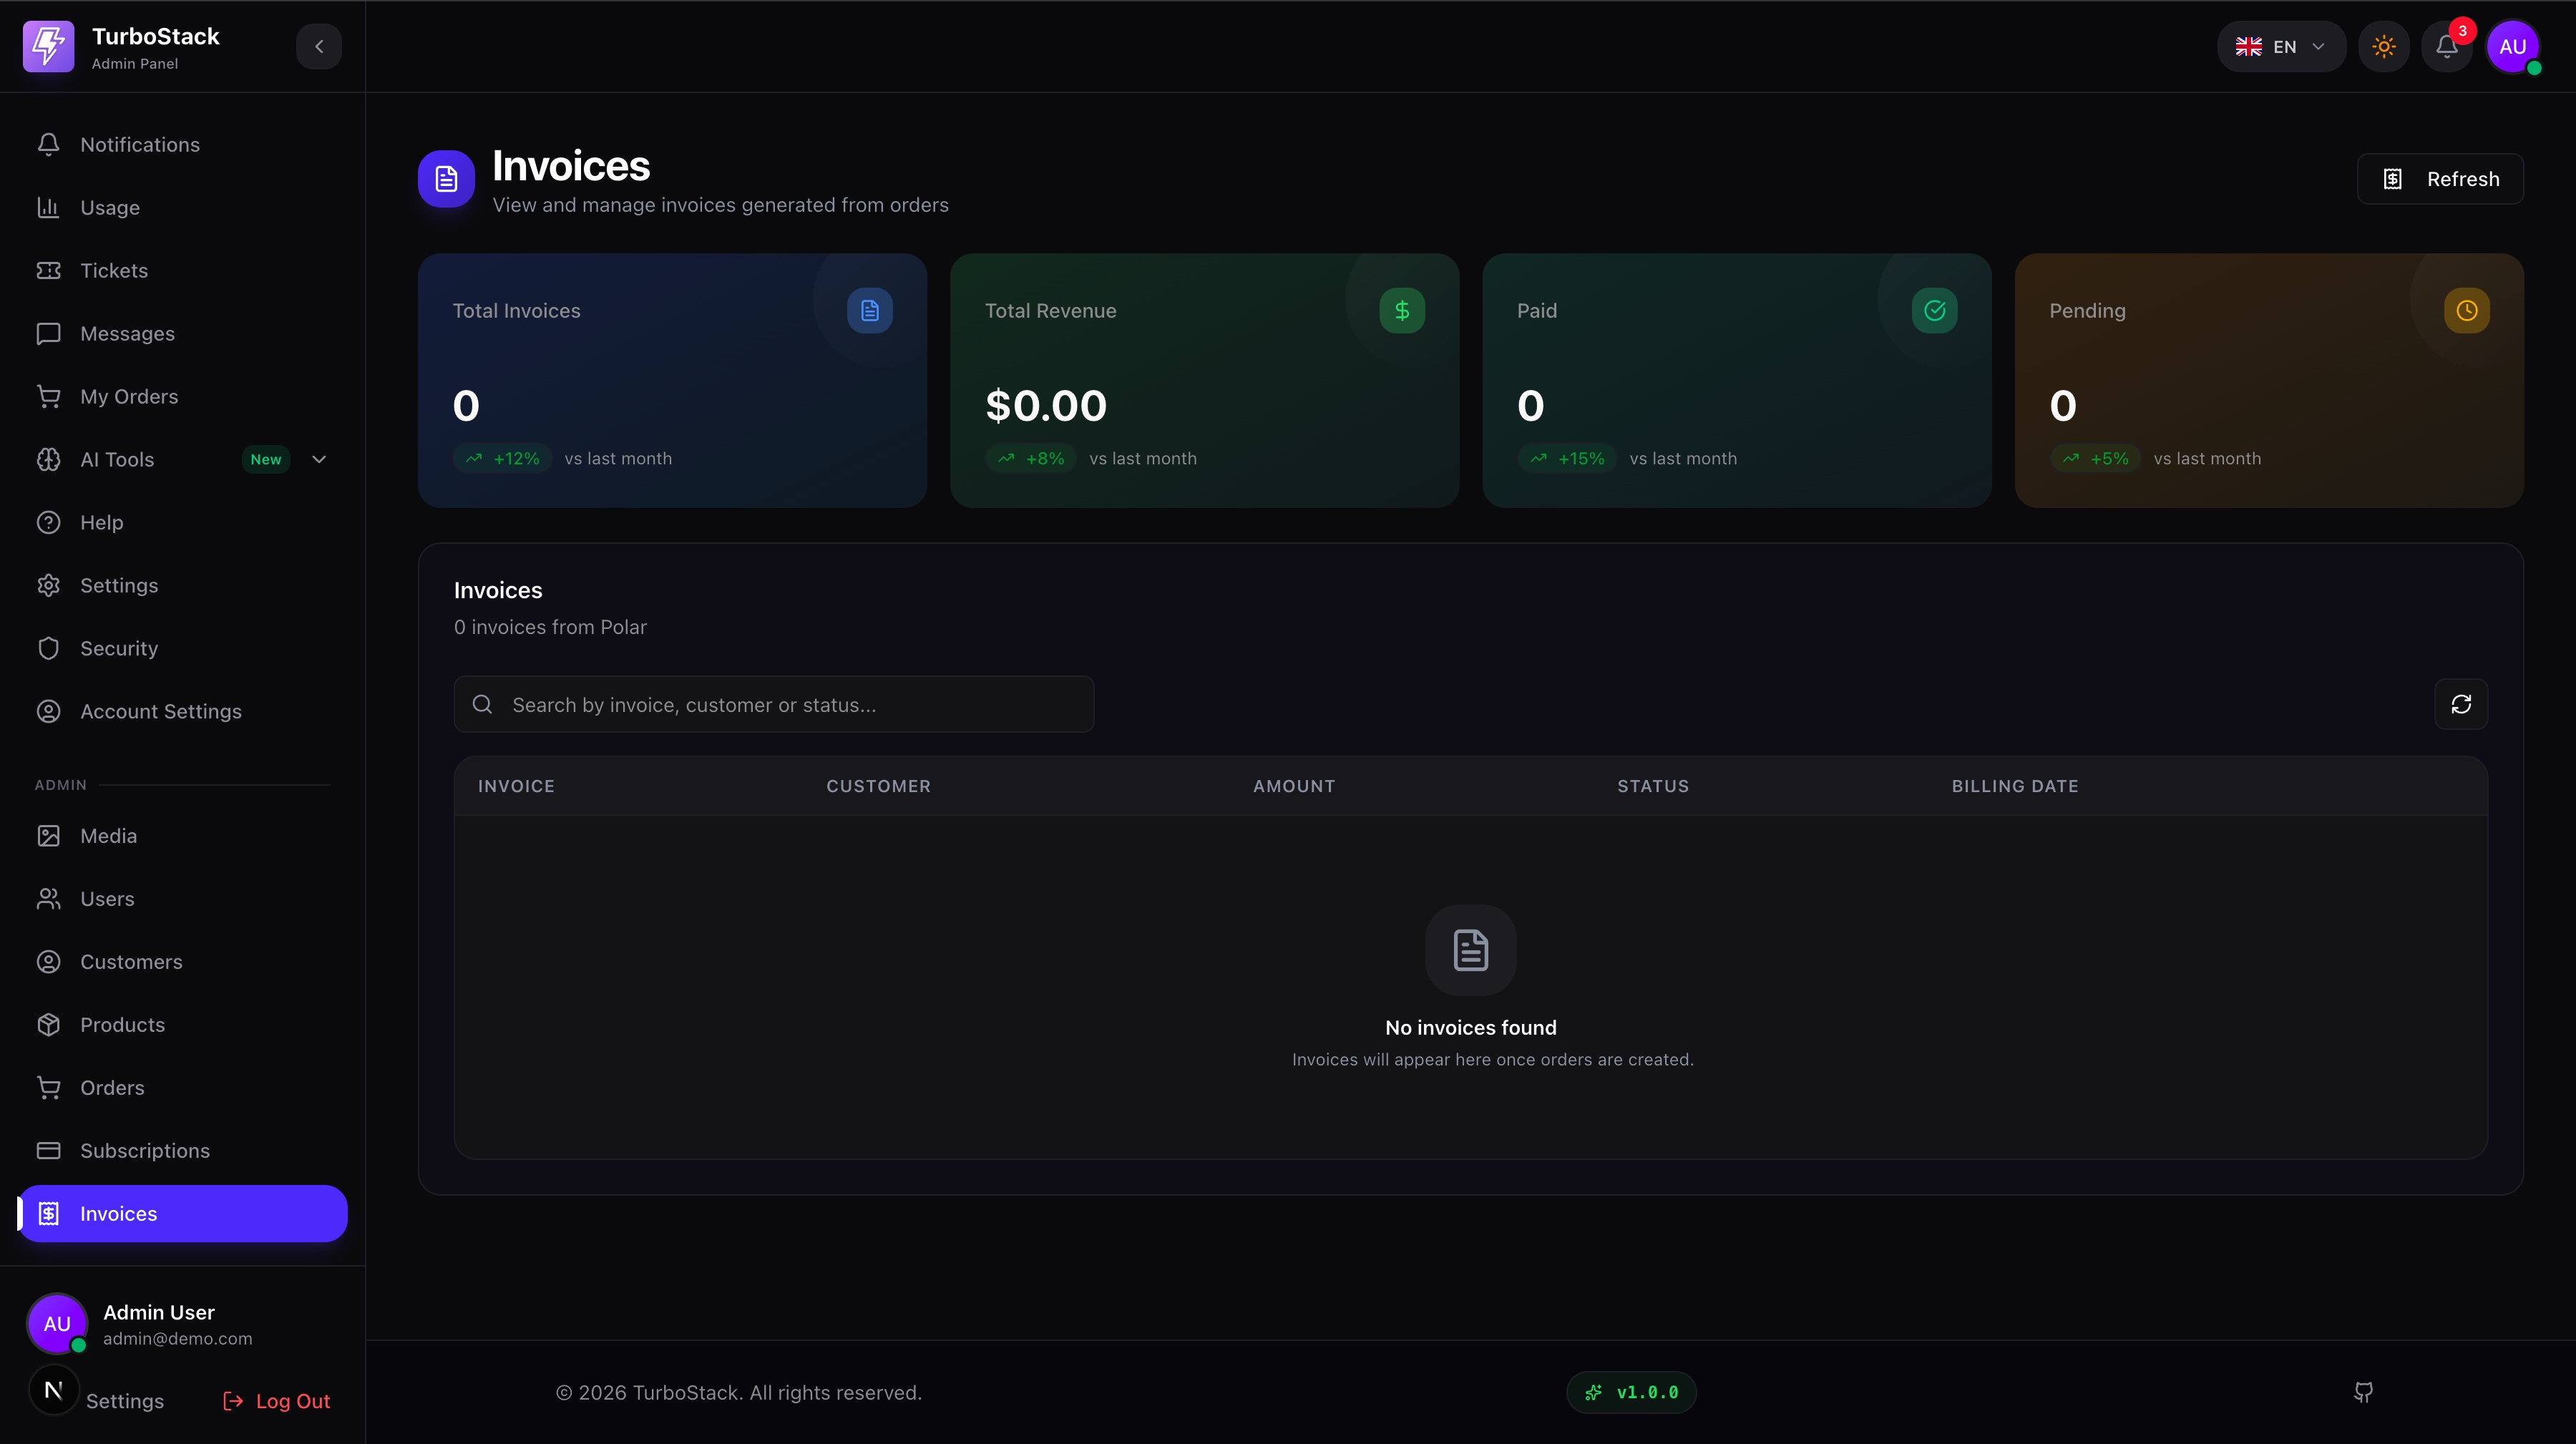The width and height of the screenshot is (2576, 1444).
Task: Open the AU user avatar in the header
Action: [x=2512, y=47]
